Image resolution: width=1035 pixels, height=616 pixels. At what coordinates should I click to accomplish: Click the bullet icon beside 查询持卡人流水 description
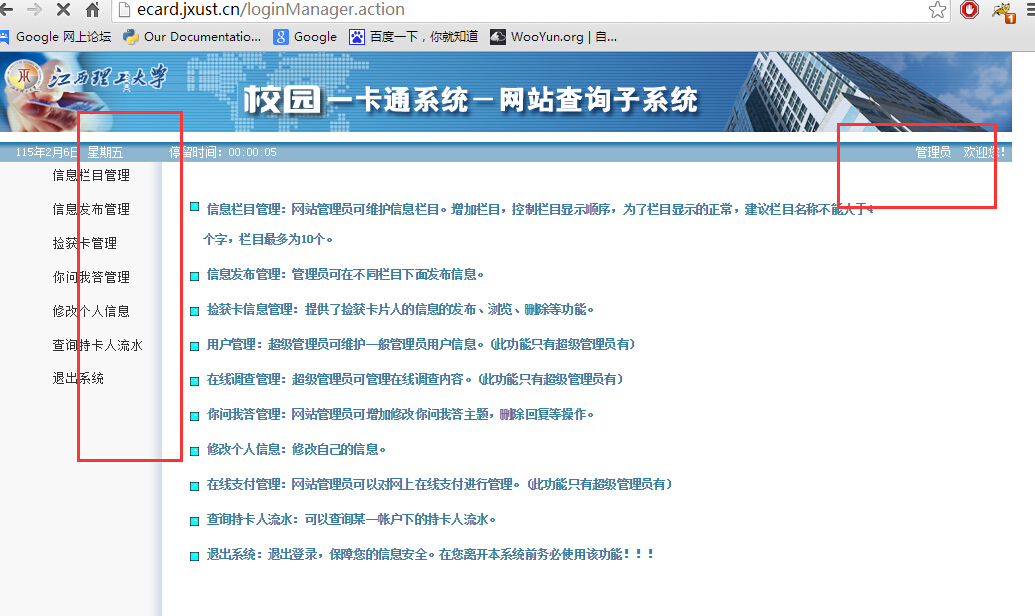(195, 522)
